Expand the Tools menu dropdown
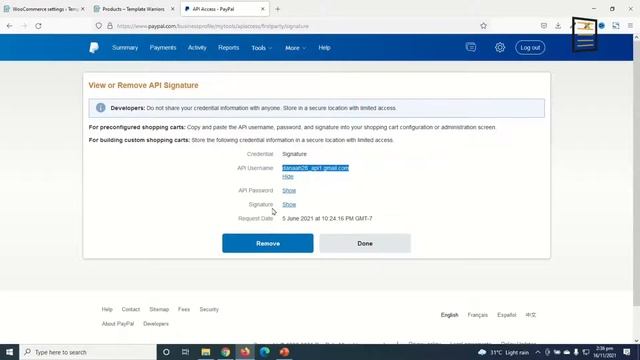Image resolution: width=640 pixels, height=360 pixels. 261,48
